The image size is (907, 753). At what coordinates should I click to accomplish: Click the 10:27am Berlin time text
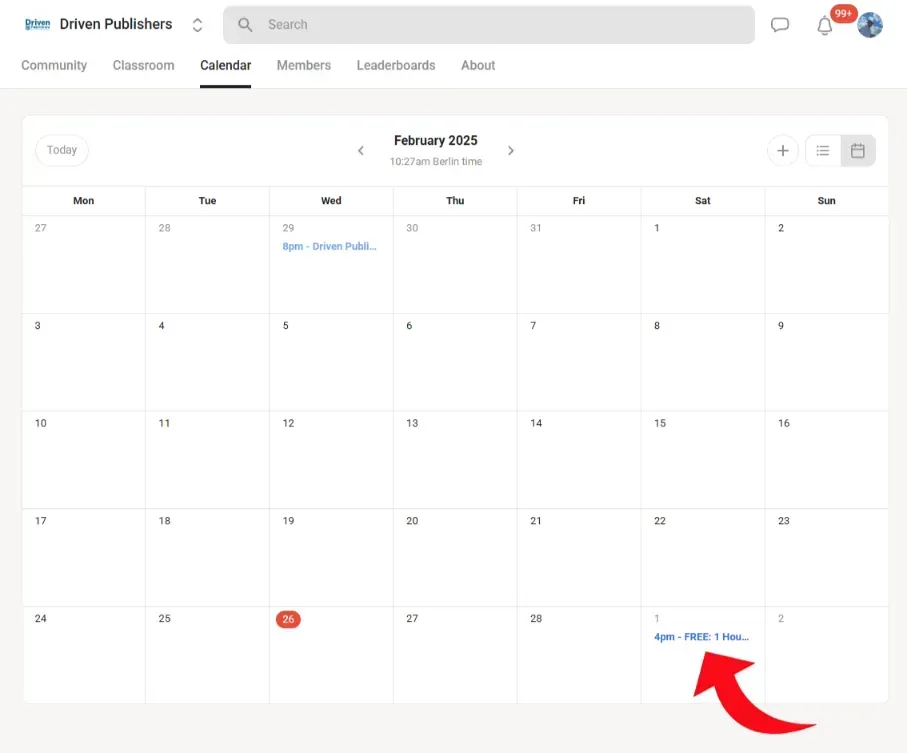coord(436,161)
